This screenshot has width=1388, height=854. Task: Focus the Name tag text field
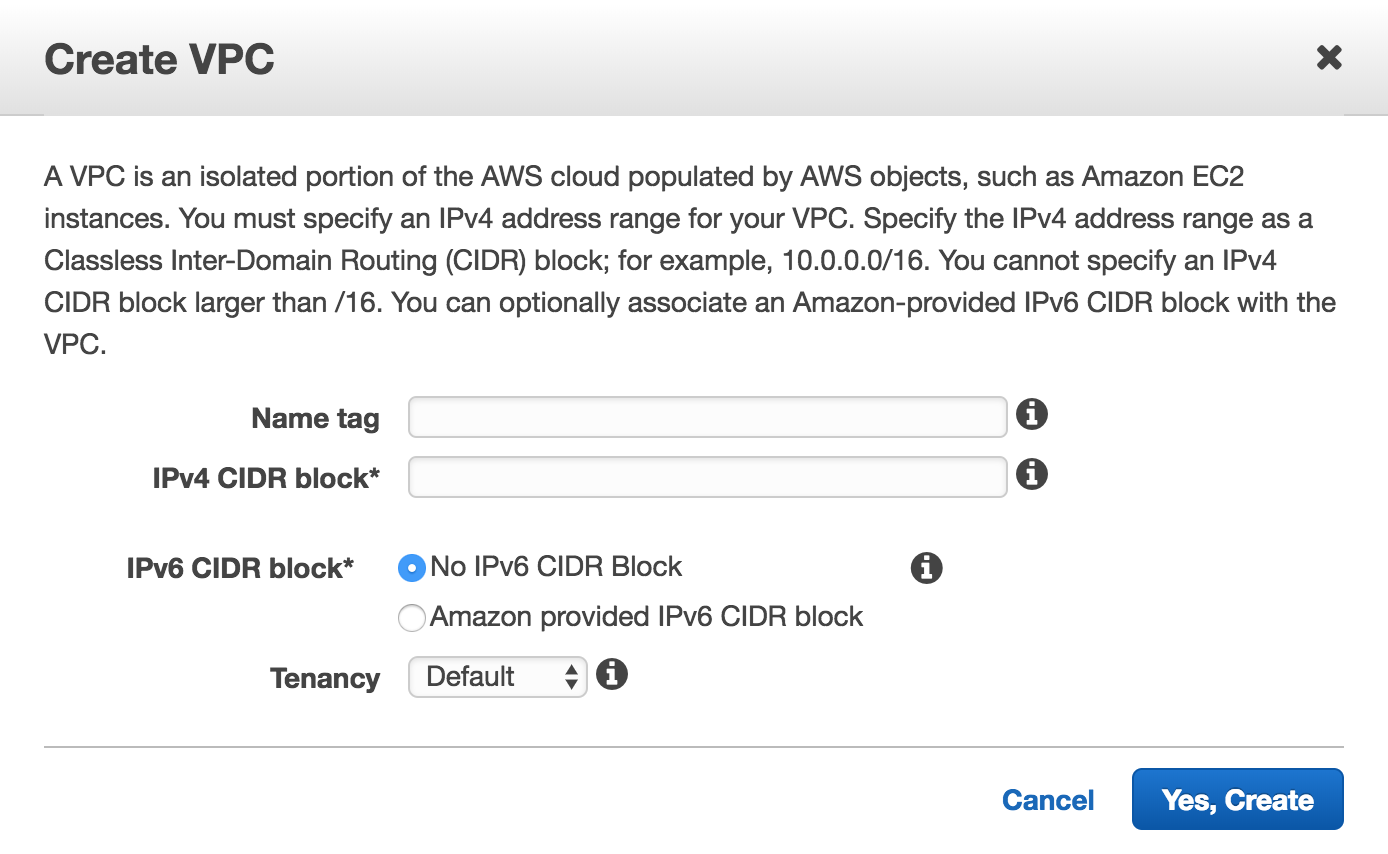707,417
